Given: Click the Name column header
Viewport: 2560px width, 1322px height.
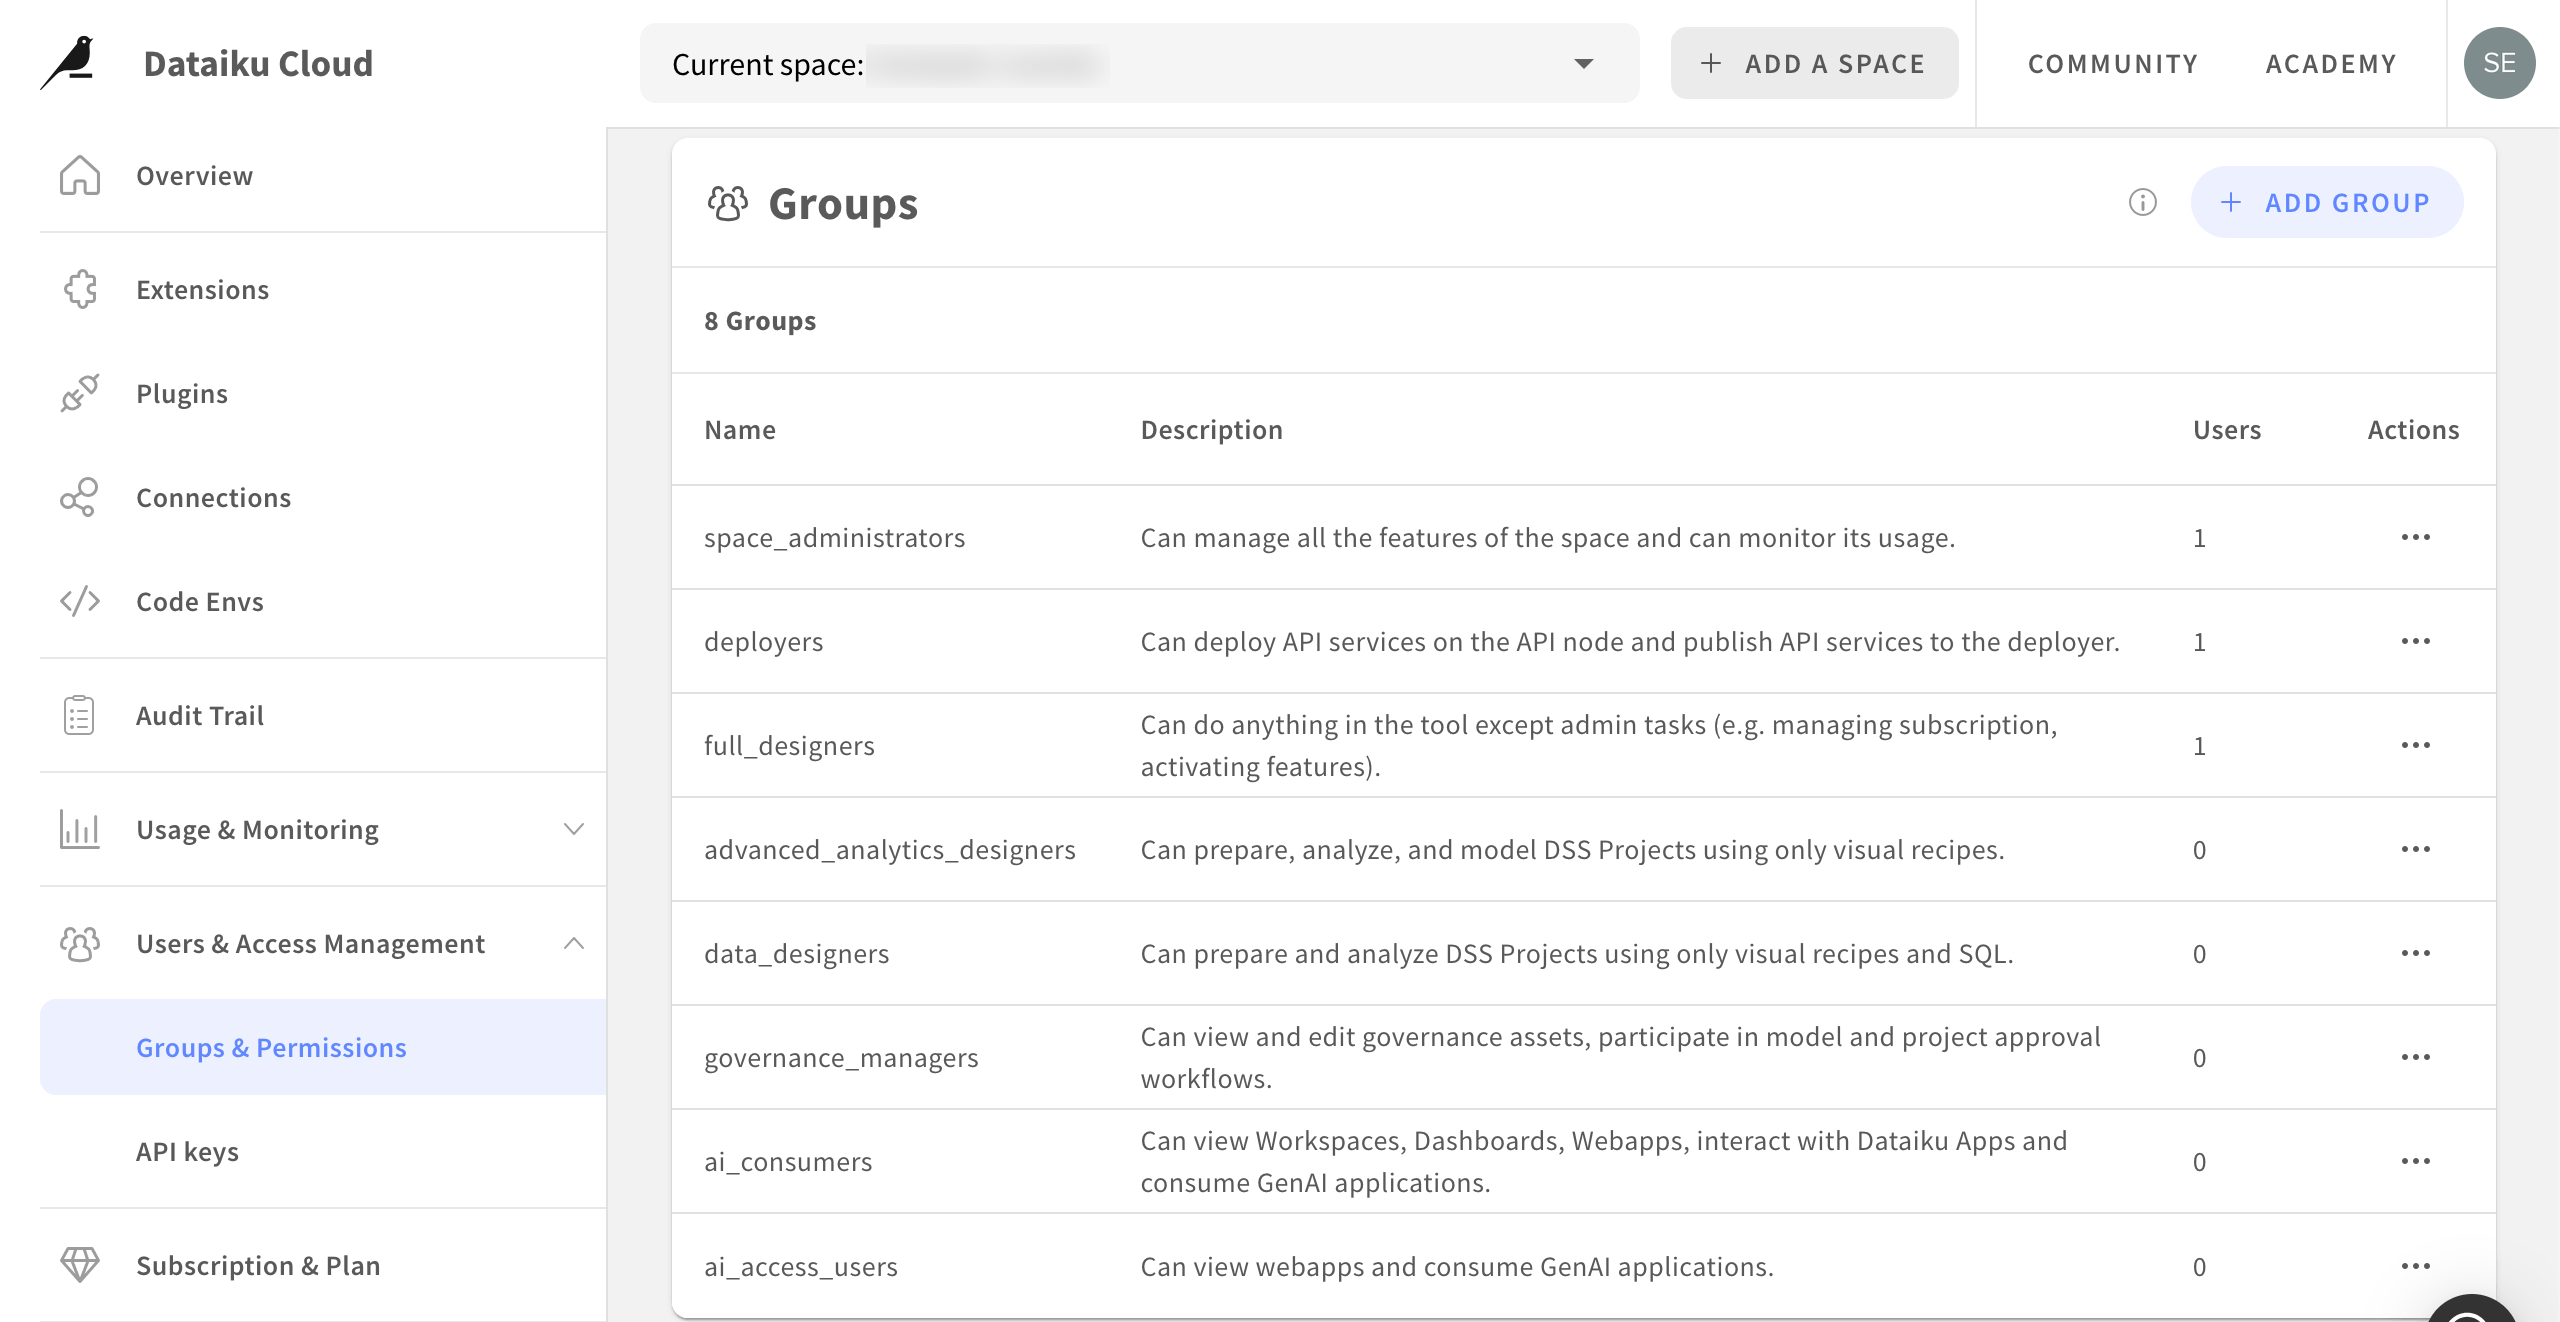Looking at the screenshot, I should point(740,430).
